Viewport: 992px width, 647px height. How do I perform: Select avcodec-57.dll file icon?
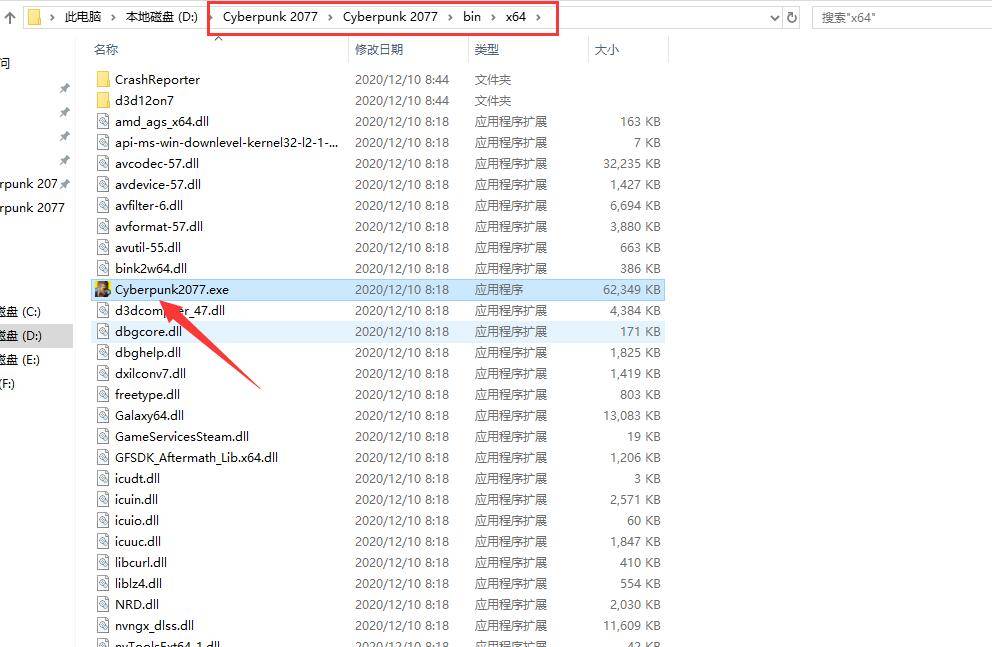point(103,163)
